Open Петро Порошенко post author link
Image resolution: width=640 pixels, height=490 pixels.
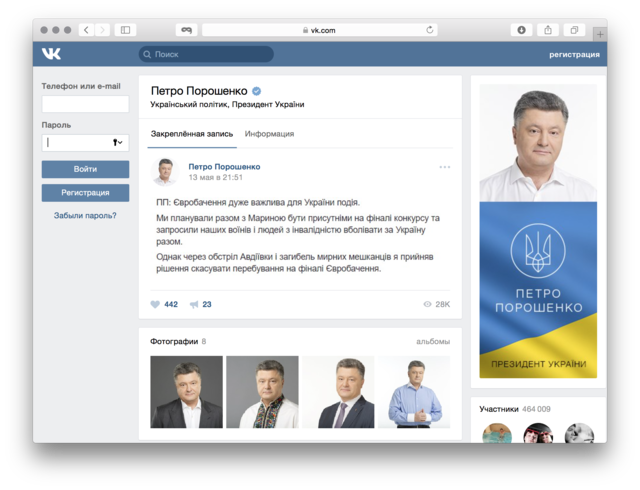(x=224, y=167)
